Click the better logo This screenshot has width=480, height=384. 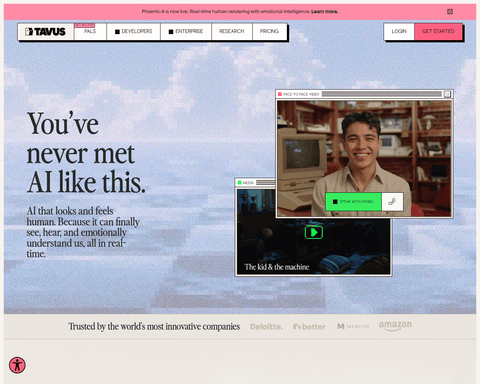309,327
